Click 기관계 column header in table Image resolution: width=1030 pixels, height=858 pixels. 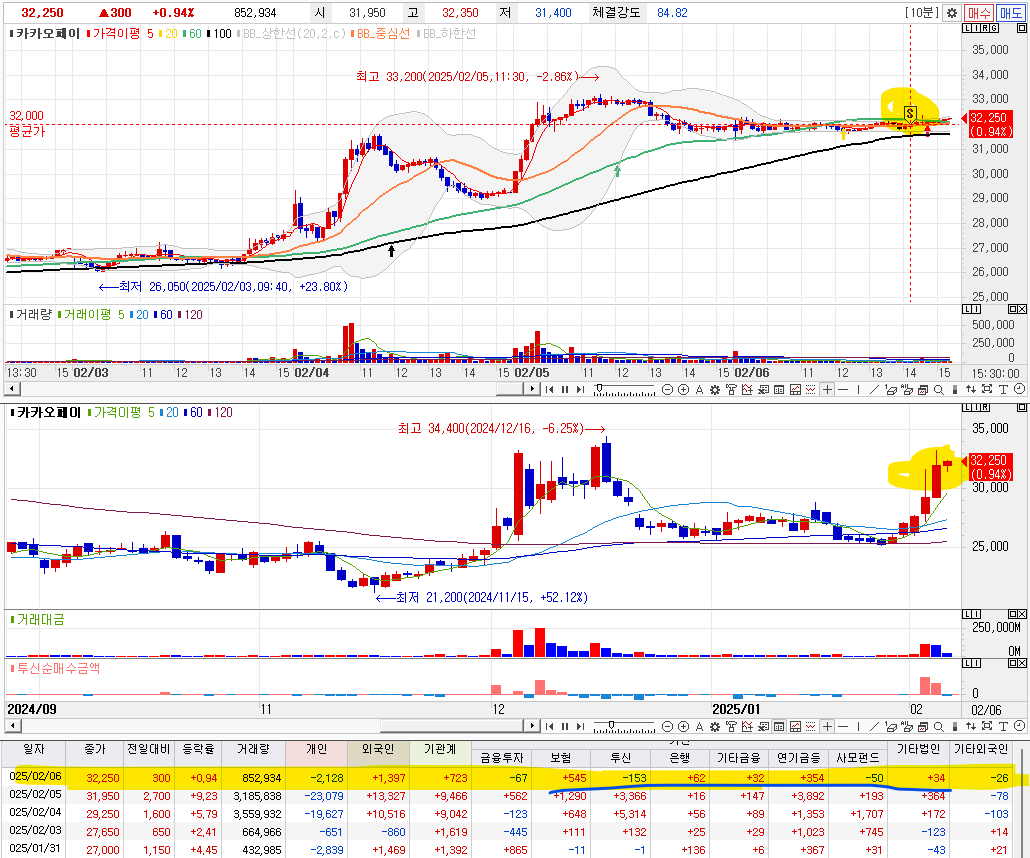[439, 749]
